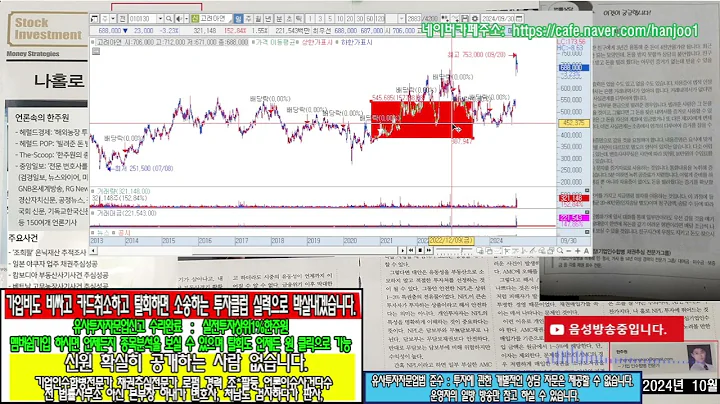The image size is (720, 404).
Task: Toggle the 뉴스 marker in bottom panel
Action: pos(93,233)
